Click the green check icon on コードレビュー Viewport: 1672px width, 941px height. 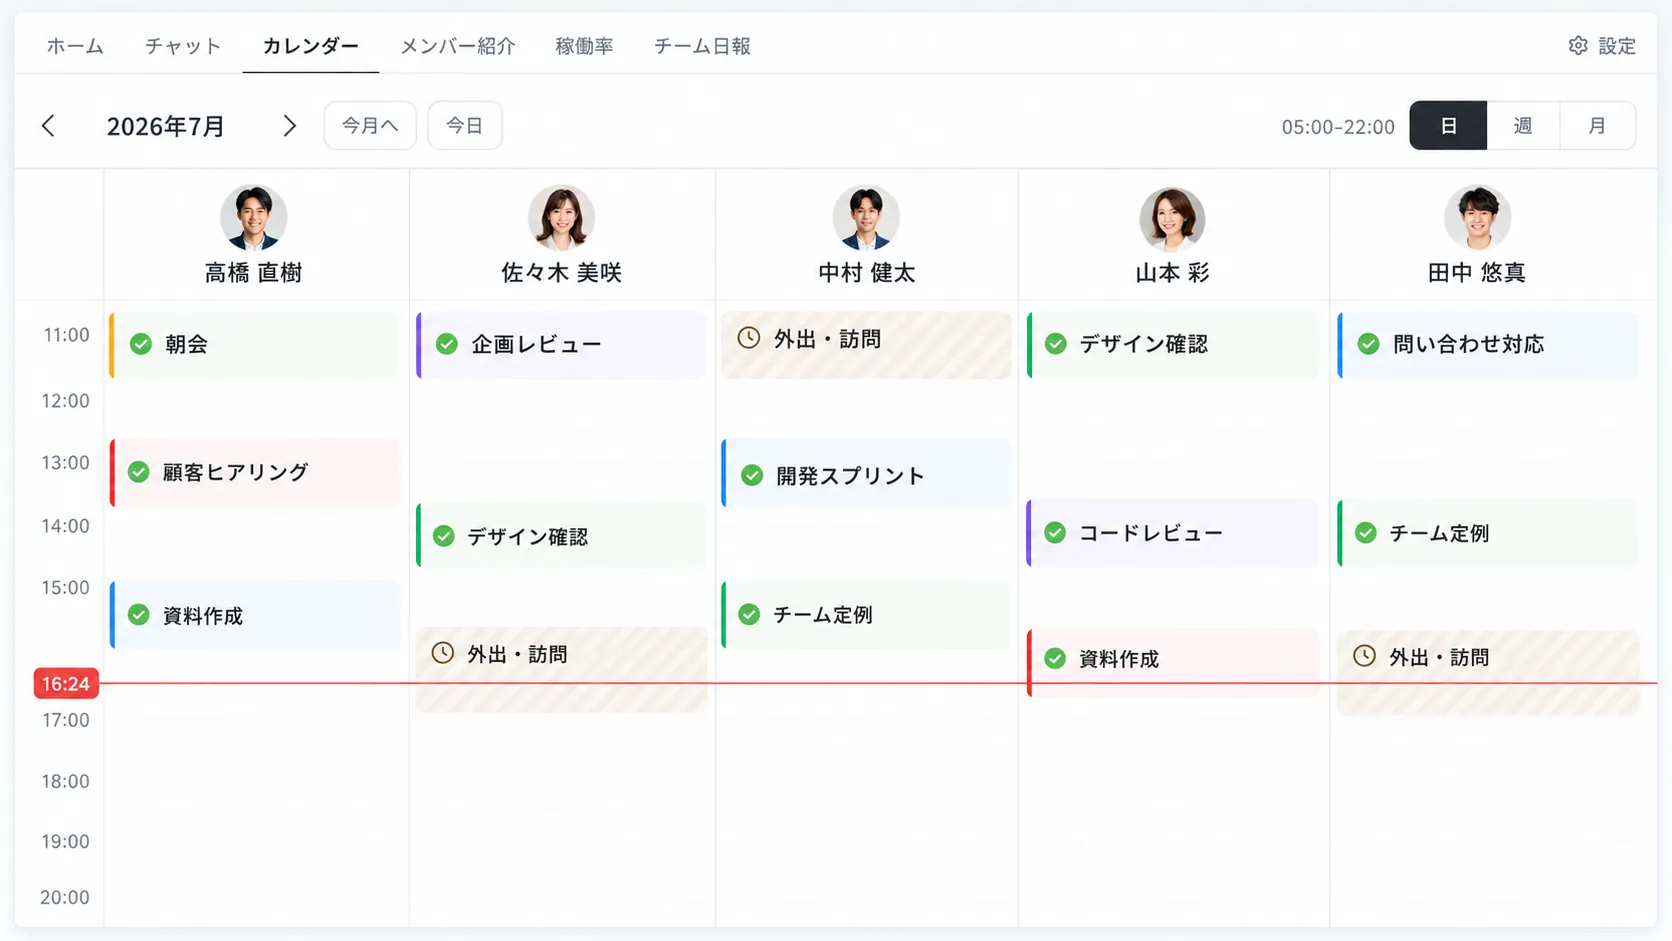click(x=1055, y=533)
